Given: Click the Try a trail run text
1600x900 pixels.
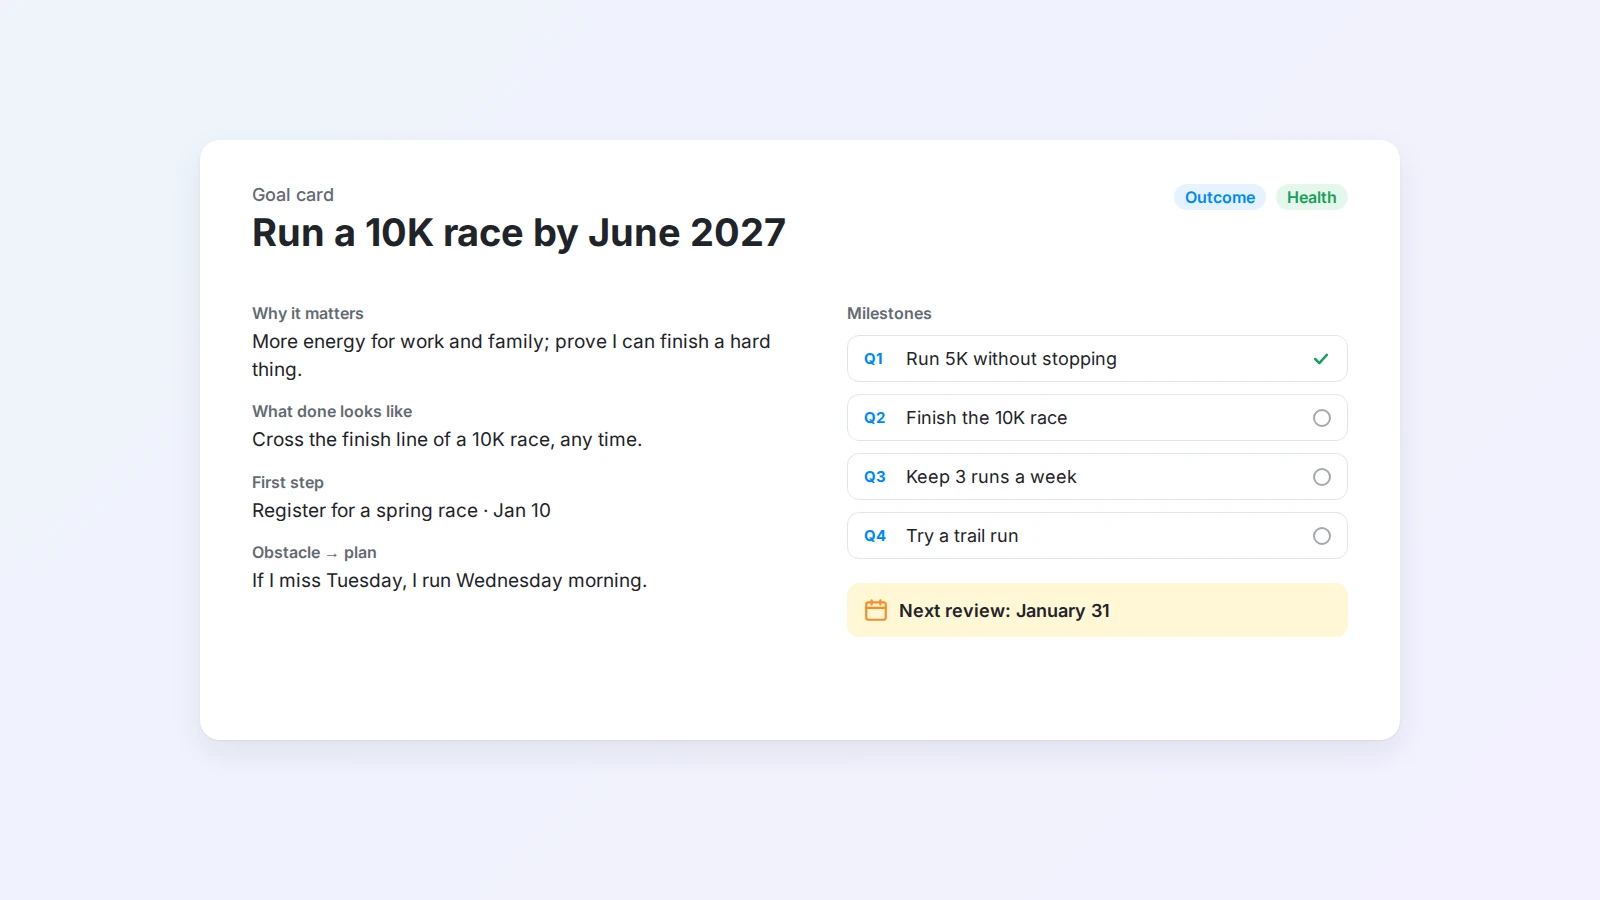Looking at the screenshot, I should click(x=962, y=536).
